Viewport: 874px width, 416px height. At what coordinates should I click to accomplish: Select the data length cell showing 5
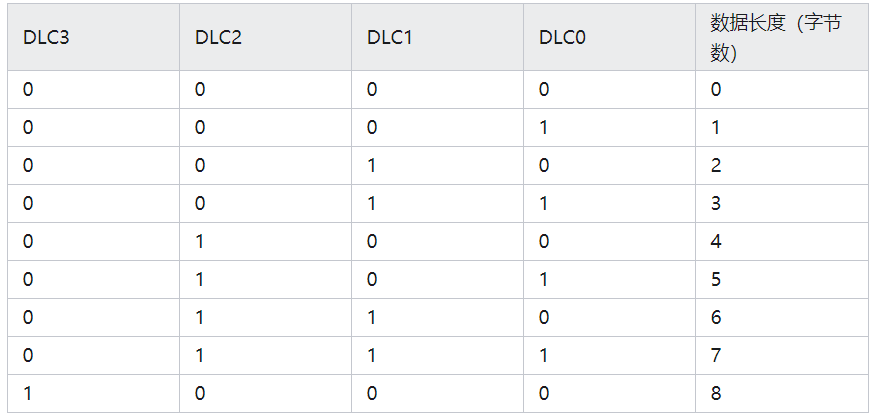pos(716,279)
